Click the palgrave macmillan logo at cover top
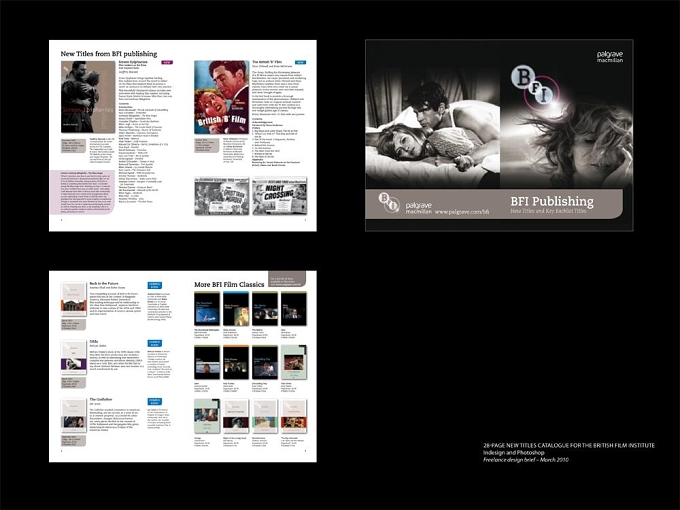 (610, 57)
